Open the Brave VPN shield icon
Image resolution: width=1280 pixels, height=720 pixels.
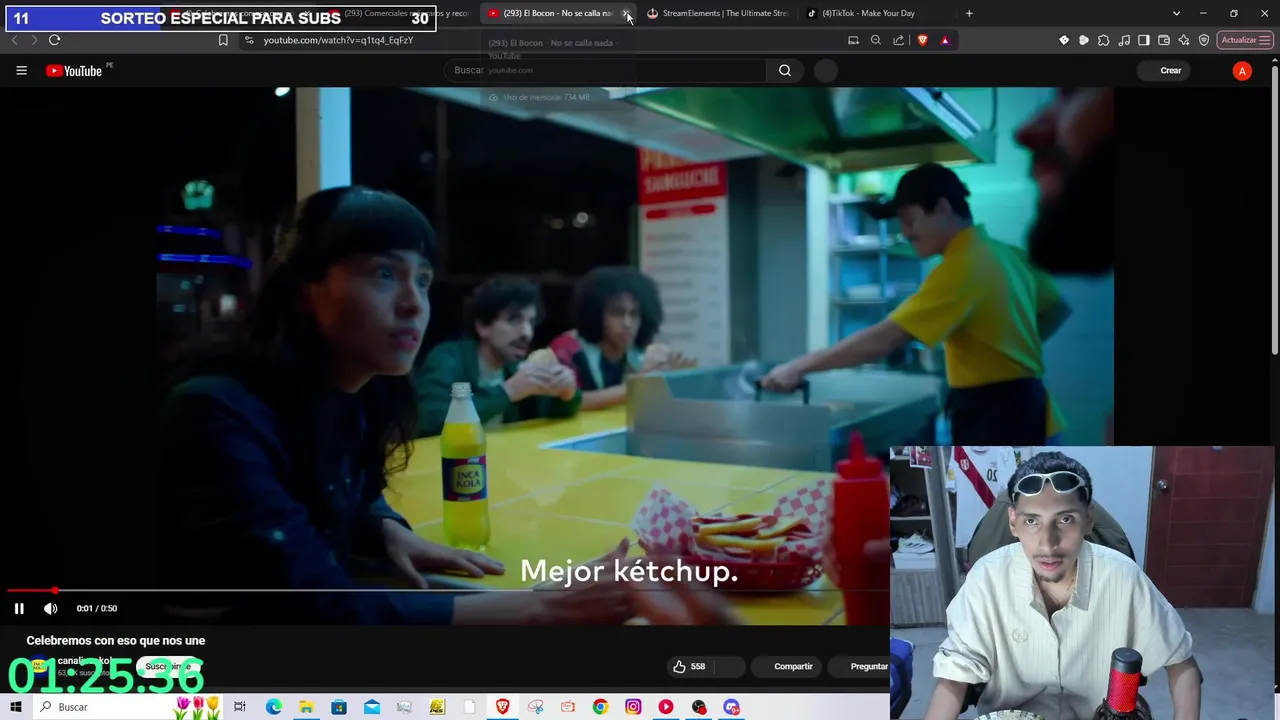tap(1204, 40)
